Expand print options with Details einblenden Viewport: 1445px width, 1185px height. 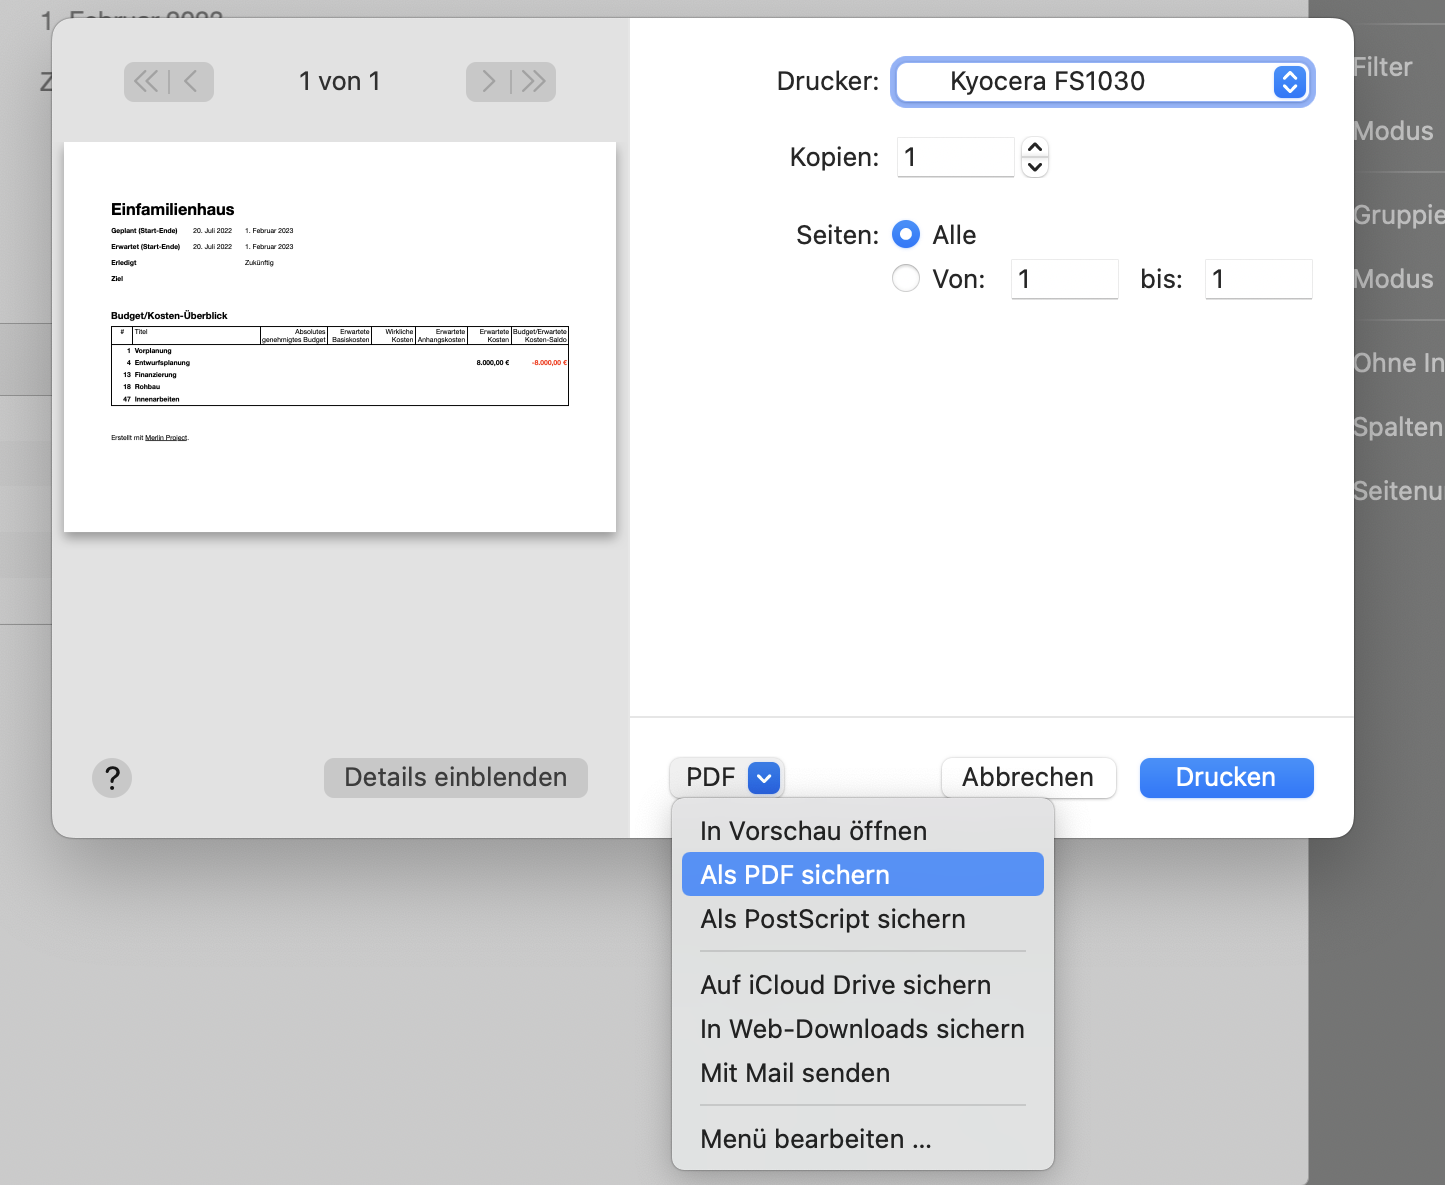click(455, 777)
